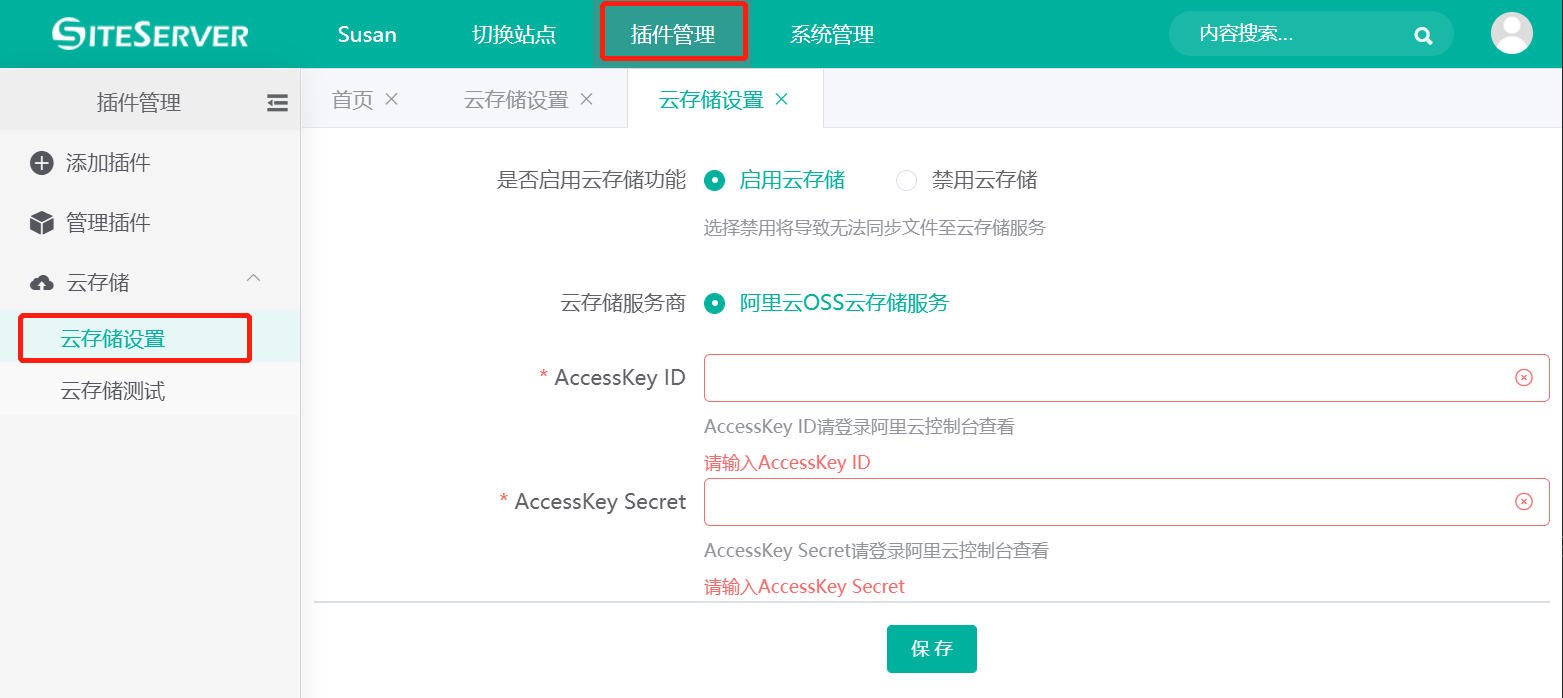Collapse the 云存储 menu chevron
Screen dimensions: 1563x698
[254, 278]
